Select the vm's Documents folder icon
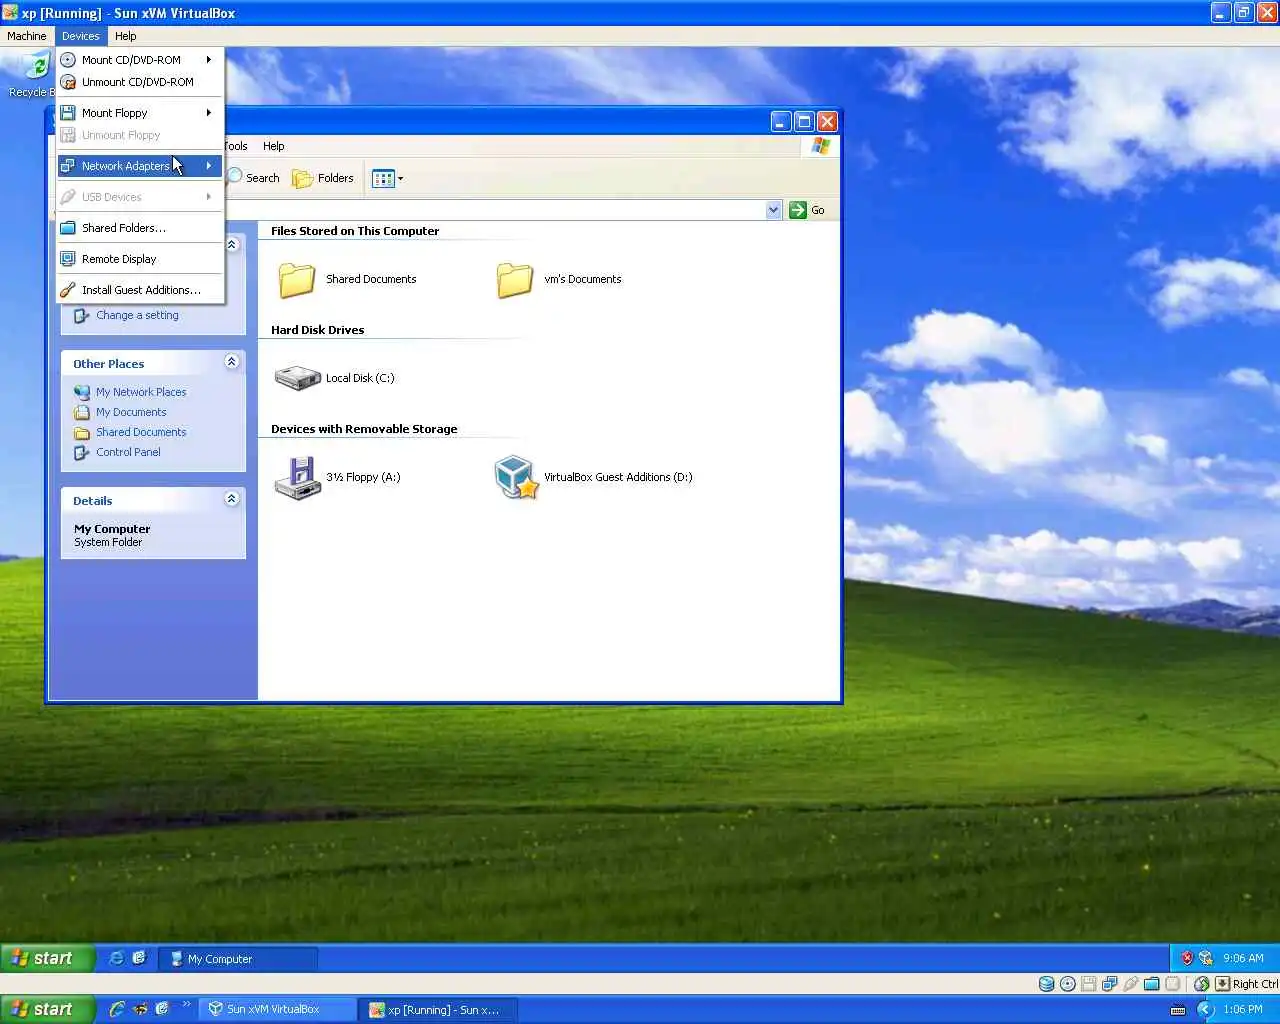The width and height of the screenshot is (1280, 1024). point(515,280)
